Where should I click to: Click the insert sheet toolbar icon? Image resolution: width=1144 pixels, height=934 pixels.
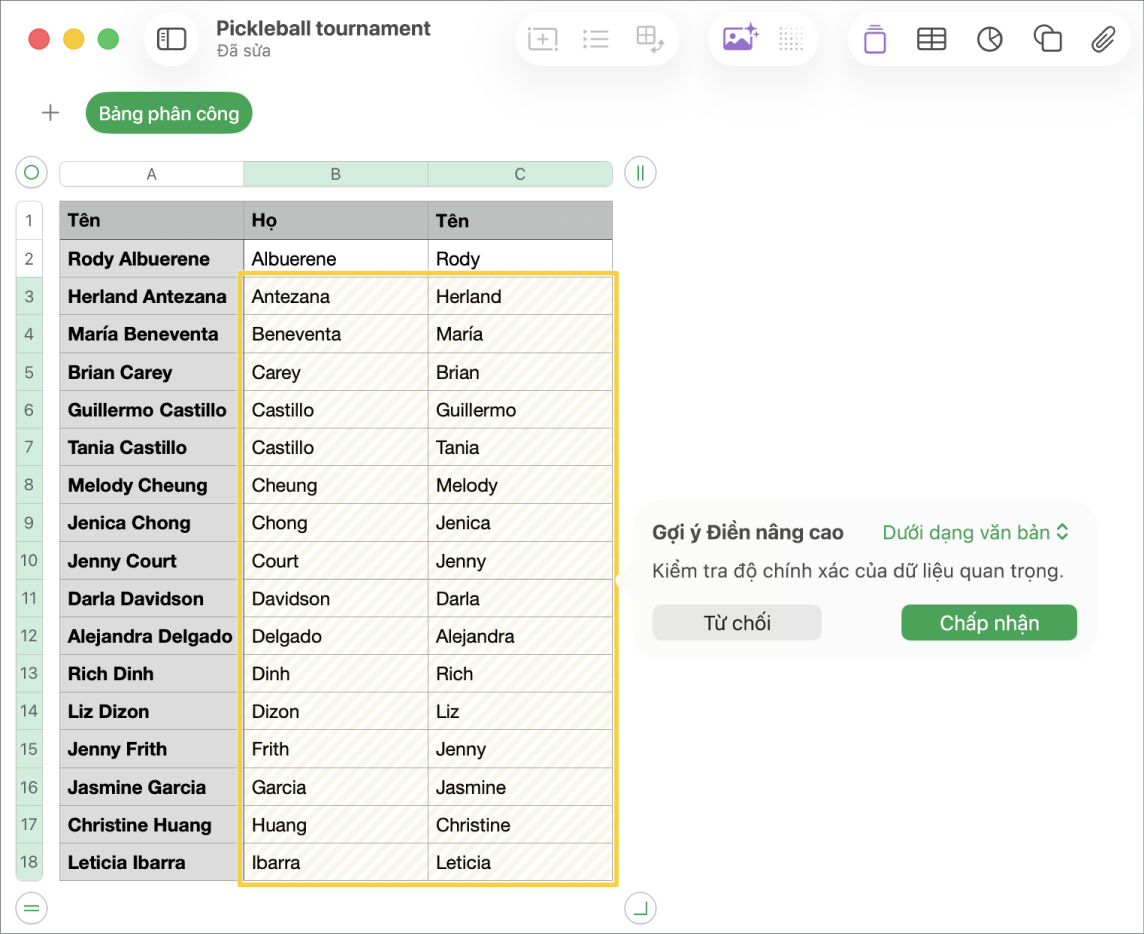(x=543, y=39)
